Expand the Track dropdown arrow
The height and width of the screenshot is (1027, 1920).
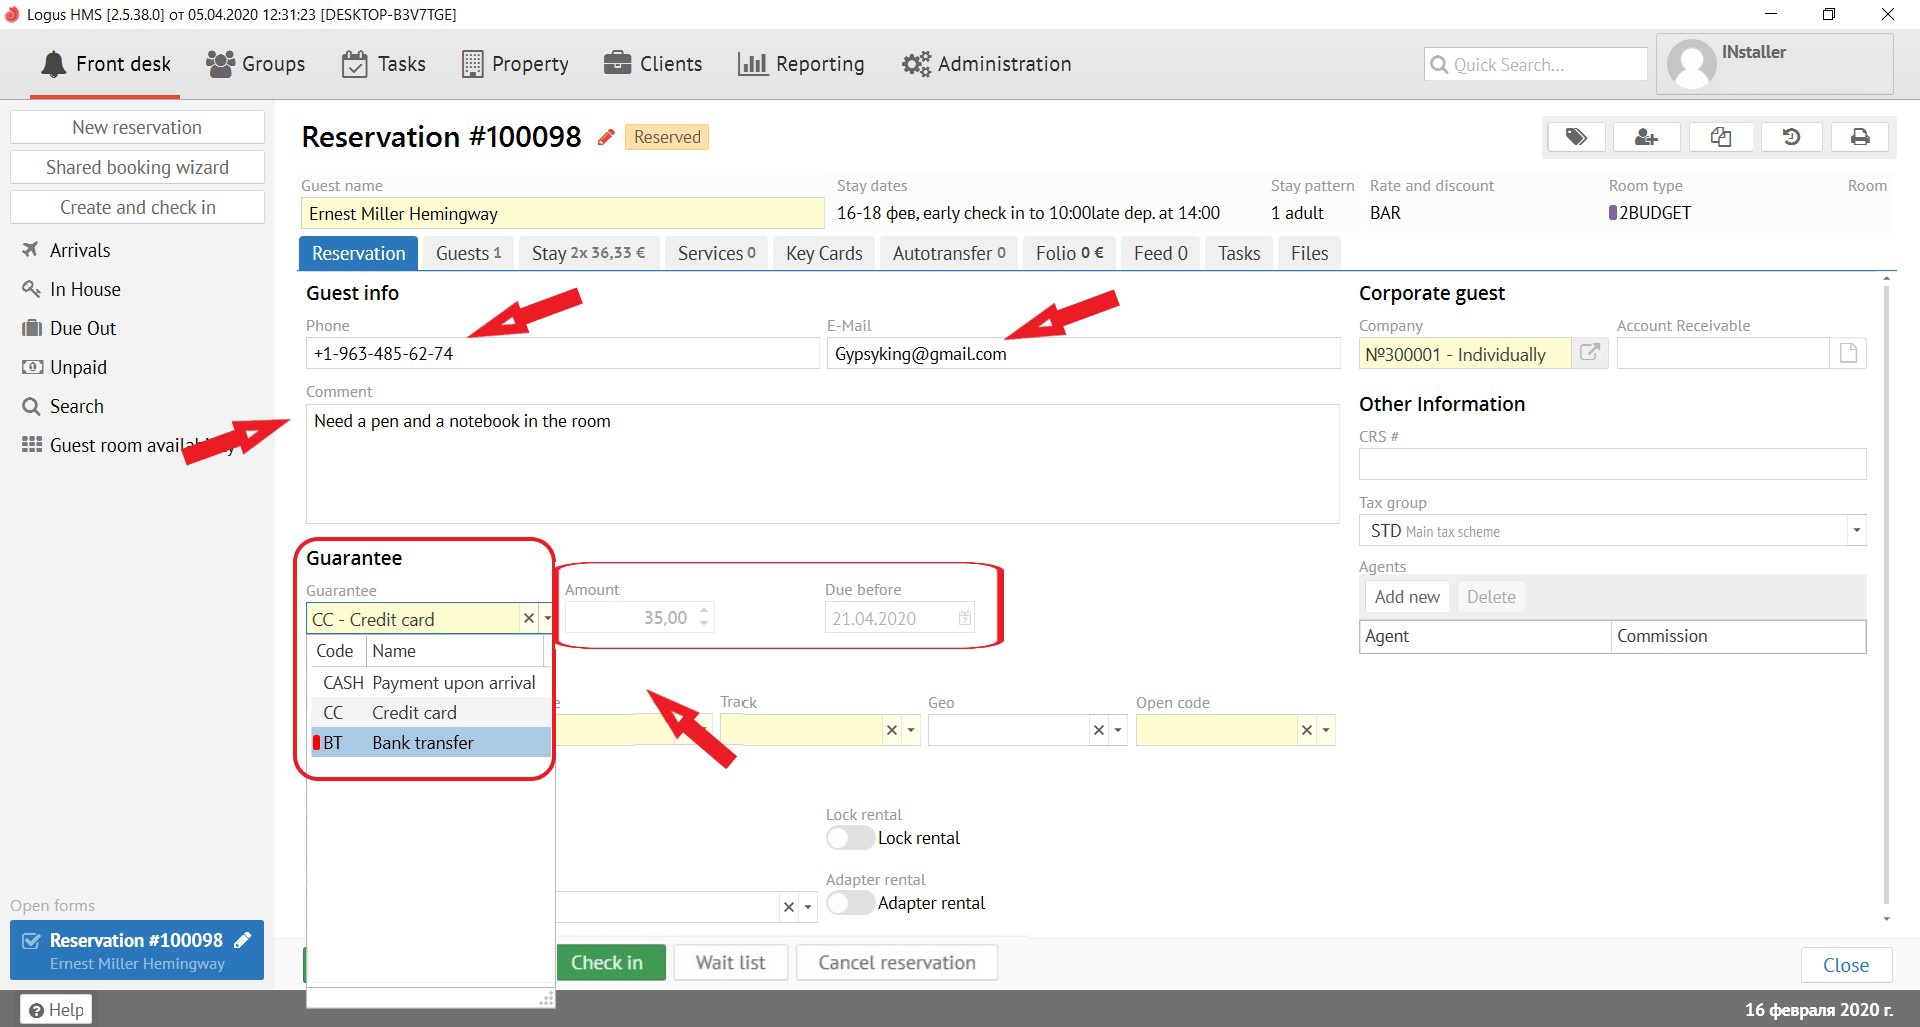911,730
